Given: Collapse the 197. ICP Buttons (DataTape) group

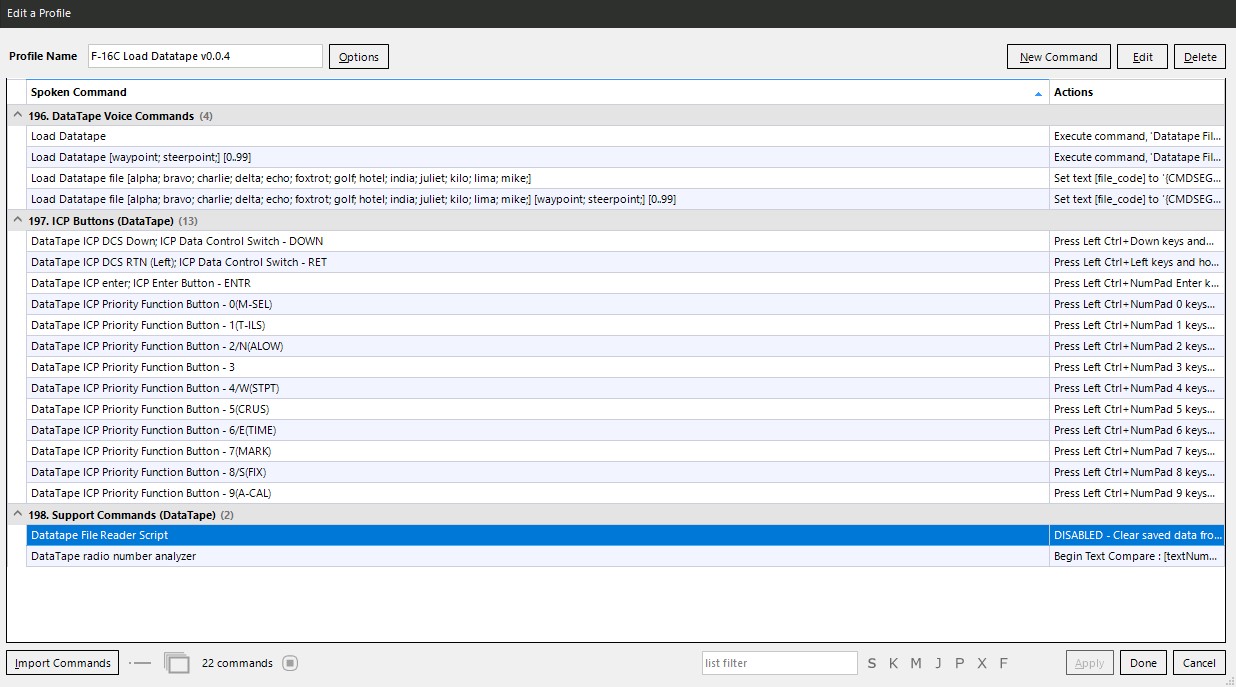Looking at the screenshot, I should pyautogui.click(x=17, y=221).
